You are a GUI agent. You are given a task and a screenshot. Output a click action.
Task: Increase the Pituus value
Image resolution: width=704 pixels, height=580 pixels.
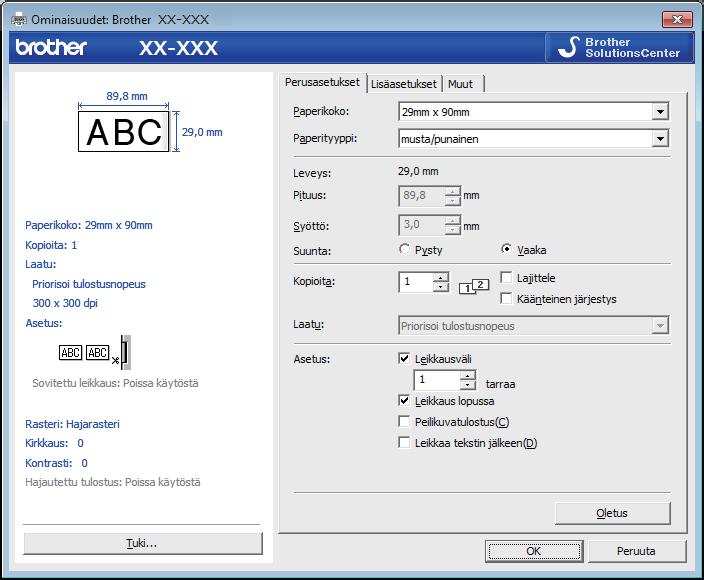453,191
